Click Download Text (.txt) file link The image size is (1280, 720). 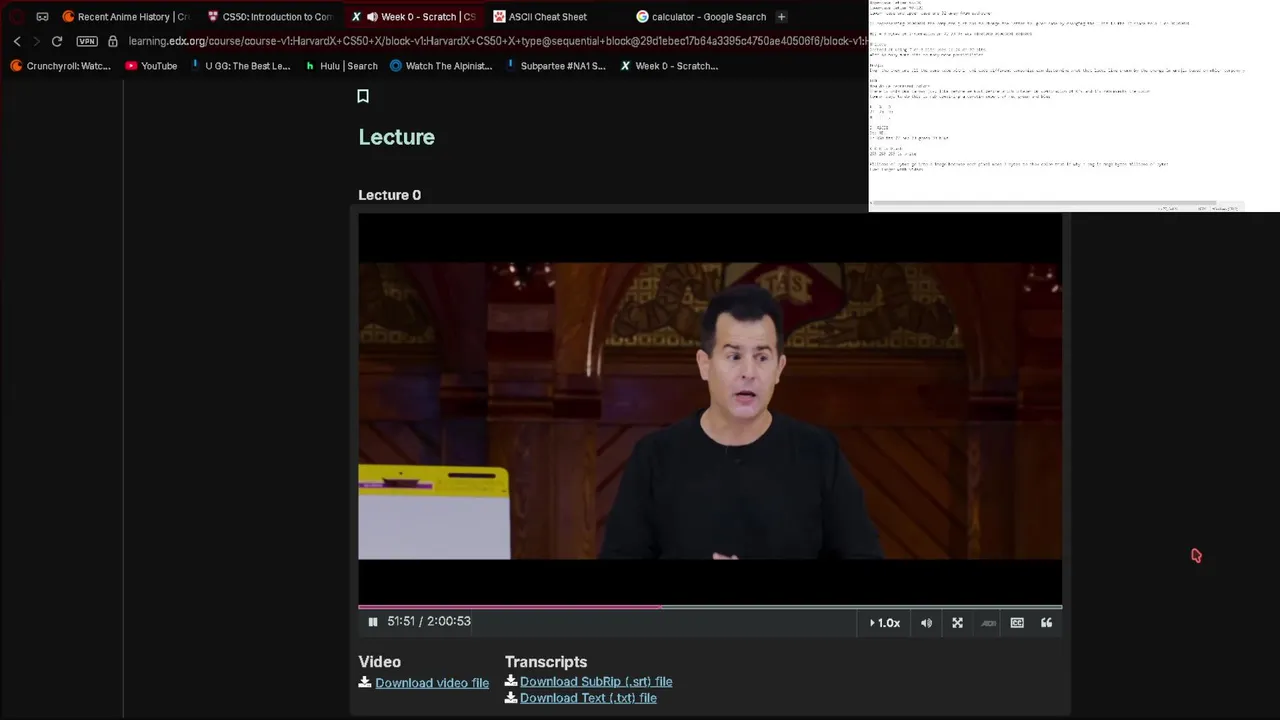pyautogui.click(x=588, y=698)
